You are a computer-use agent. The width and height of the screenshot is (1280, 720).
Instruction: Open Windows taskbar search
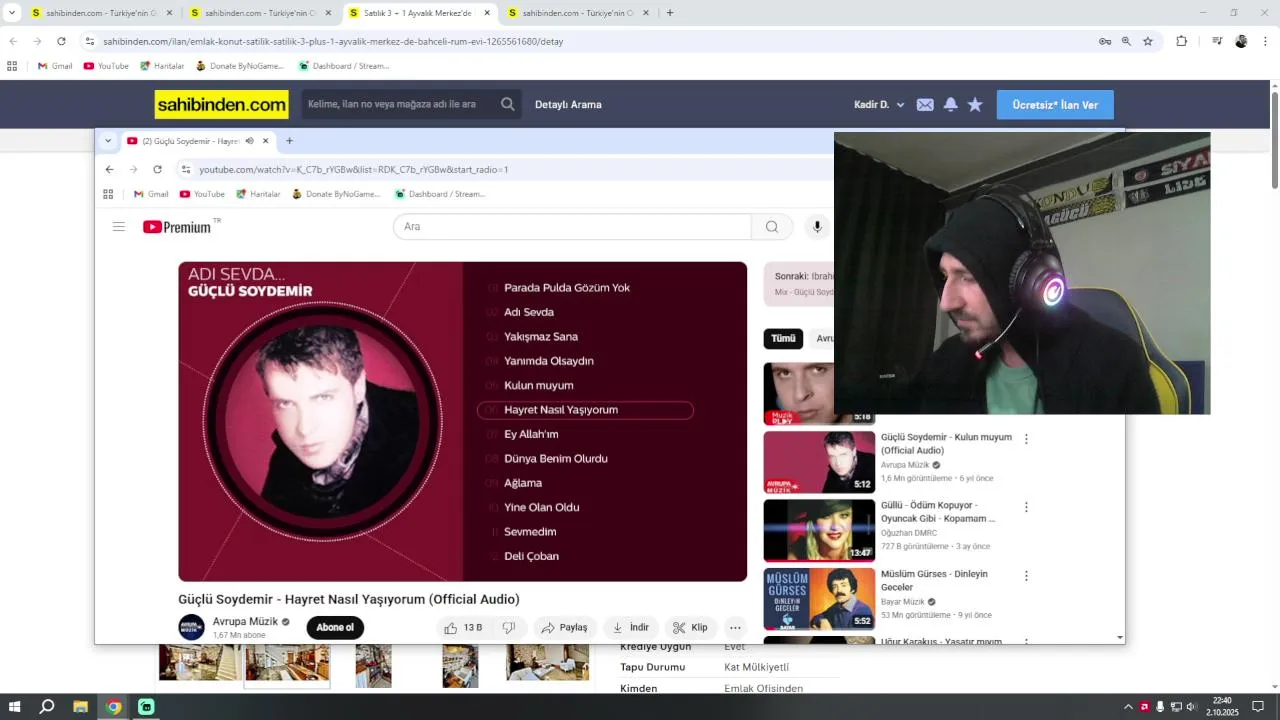(x=47, y=707)
